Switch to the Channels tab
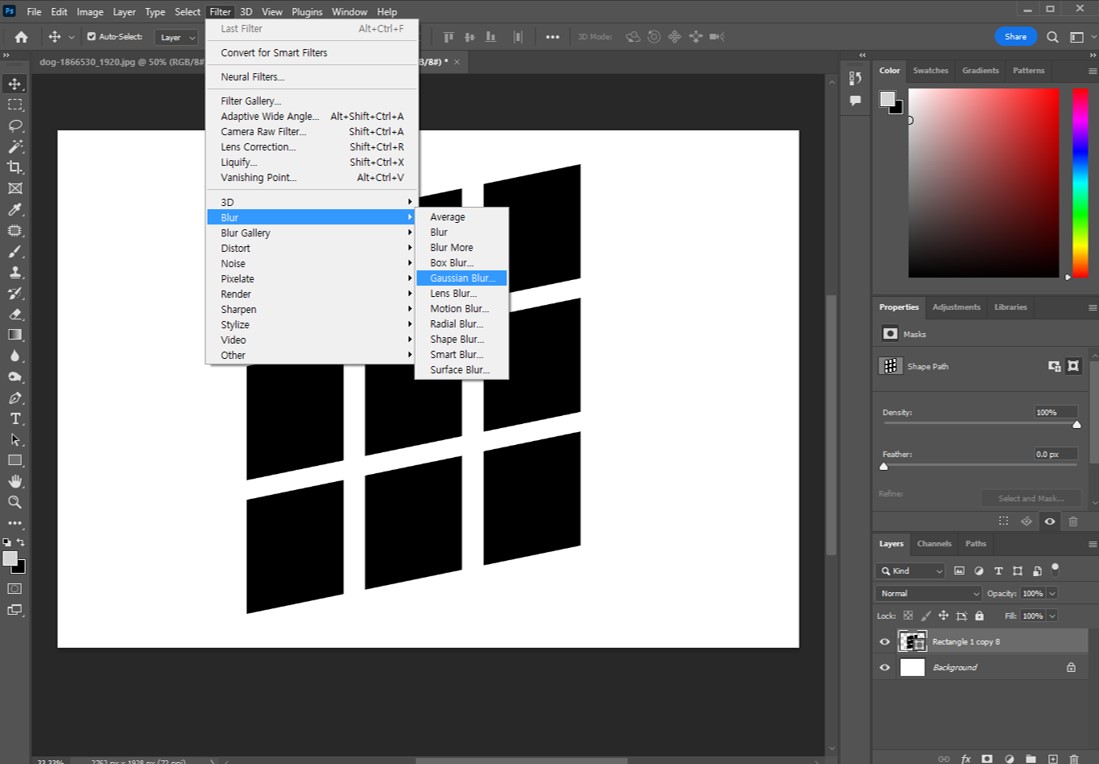 pos(934,543)
